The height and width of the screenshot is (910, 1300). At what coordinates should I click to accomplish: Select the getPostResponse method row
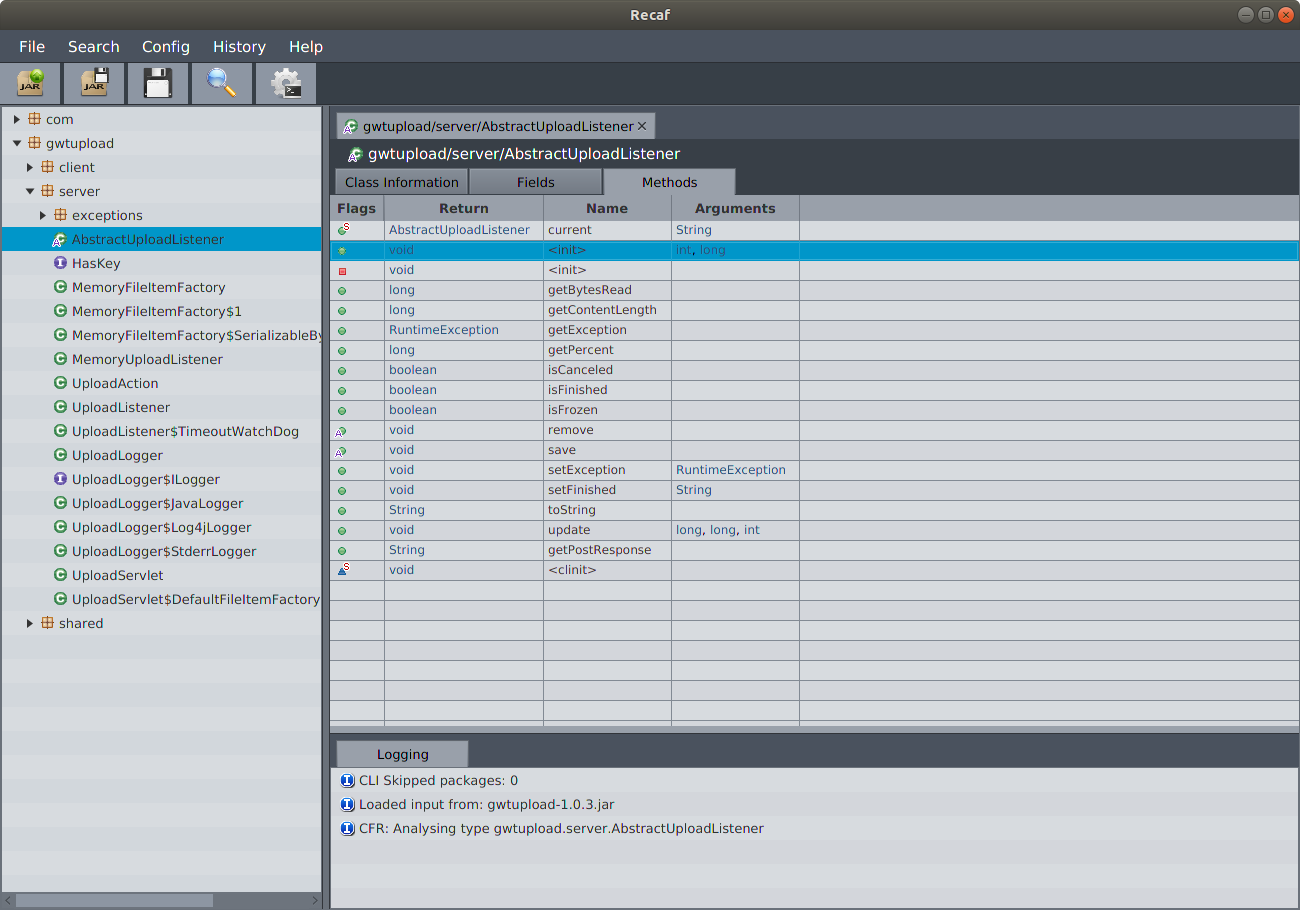point(599,550)
